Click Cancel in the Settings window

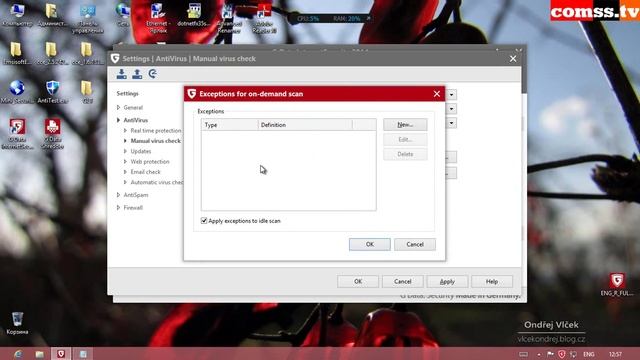coord(403,282)
